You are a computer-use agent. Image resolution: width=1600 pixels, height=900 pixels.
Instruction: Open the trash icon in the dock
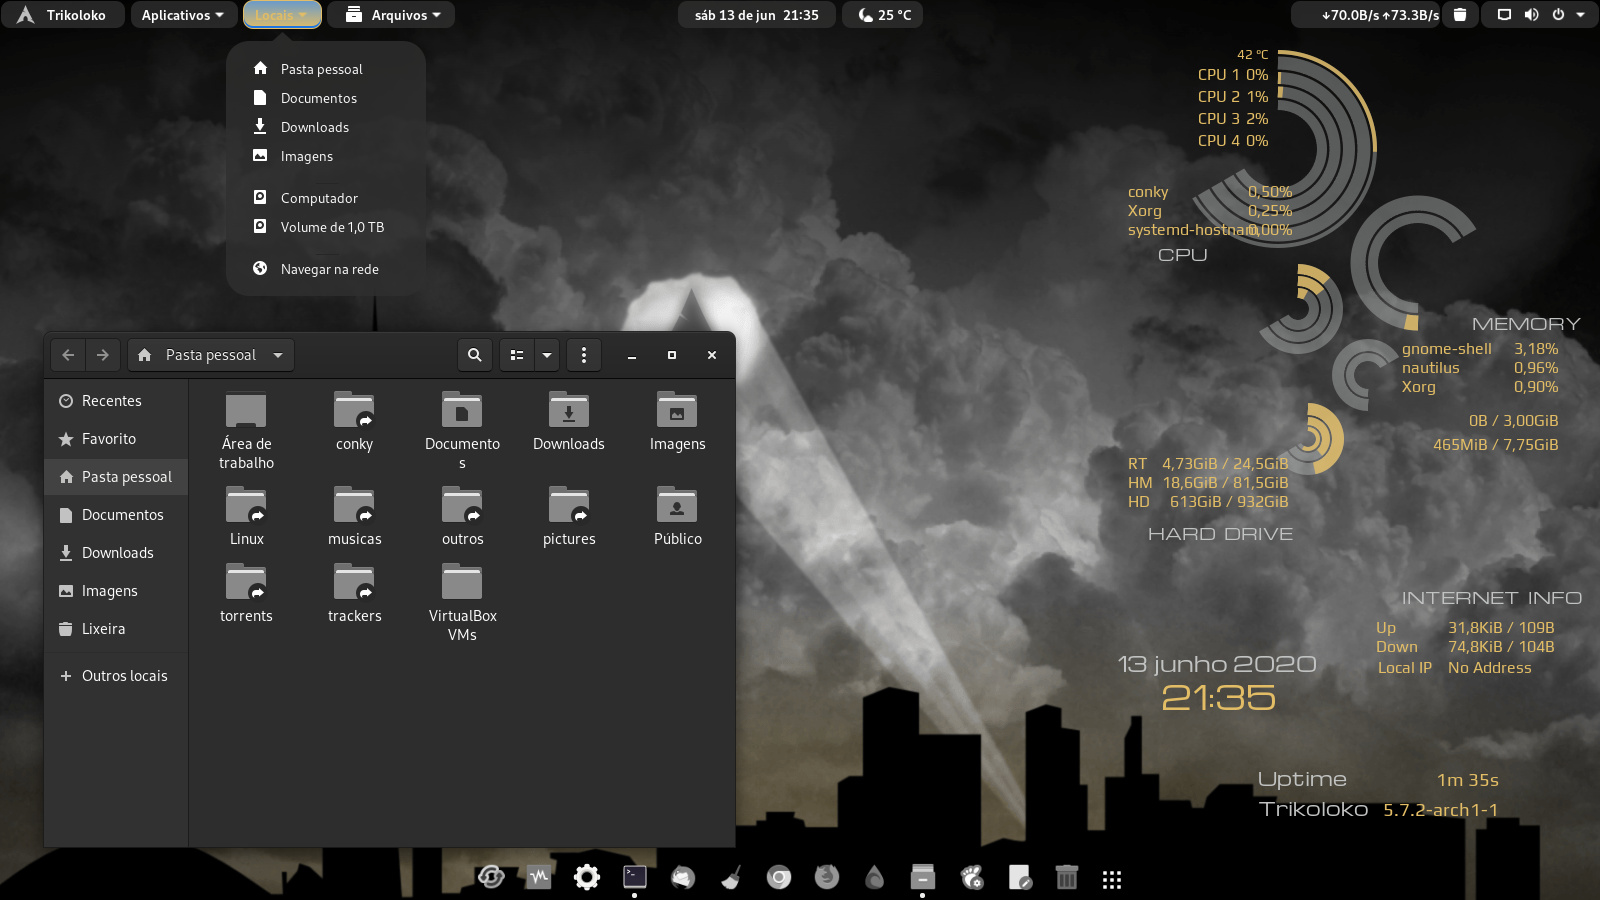pos(1067,878)
